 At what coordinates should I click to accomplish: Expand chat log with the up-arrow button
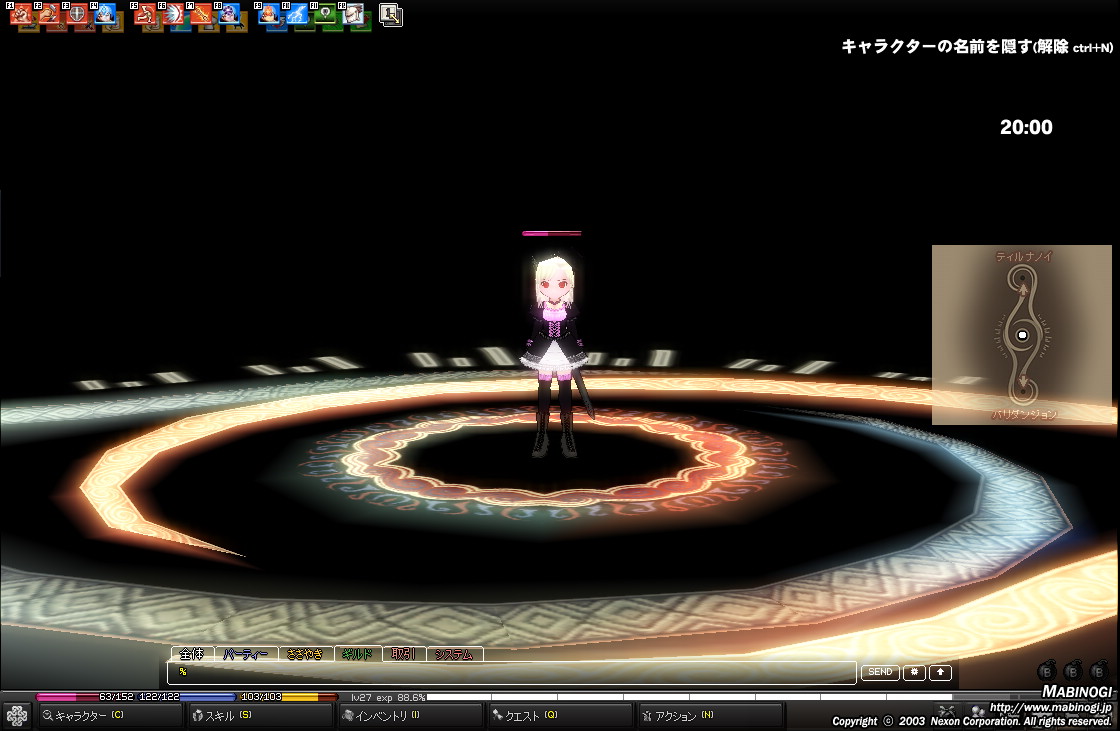click(940, 672)
